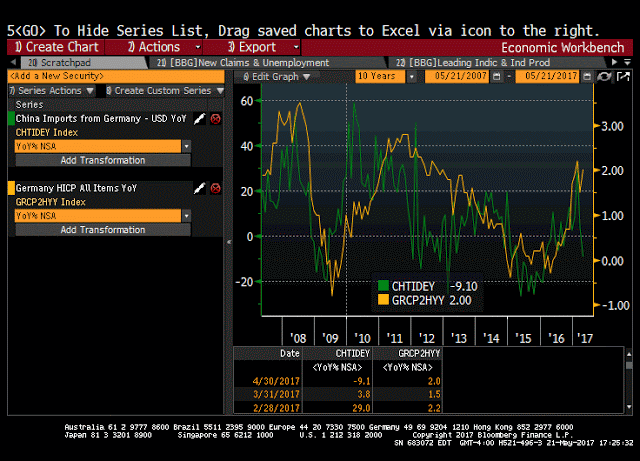Switch to Leading Indic & Ind Prod tab
640x461 pixels.
496,62
